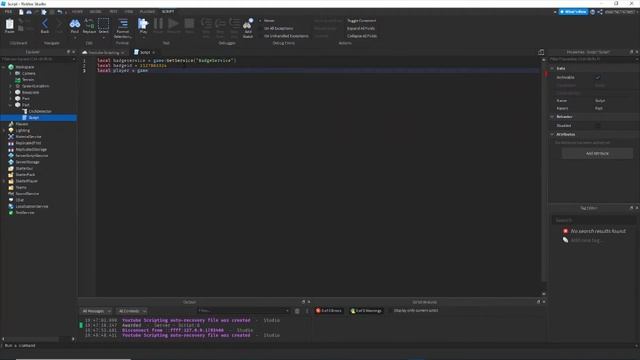Expand the Camera tree node
The height and width of the screenshot is (360, 640).
tap(11, 73)
